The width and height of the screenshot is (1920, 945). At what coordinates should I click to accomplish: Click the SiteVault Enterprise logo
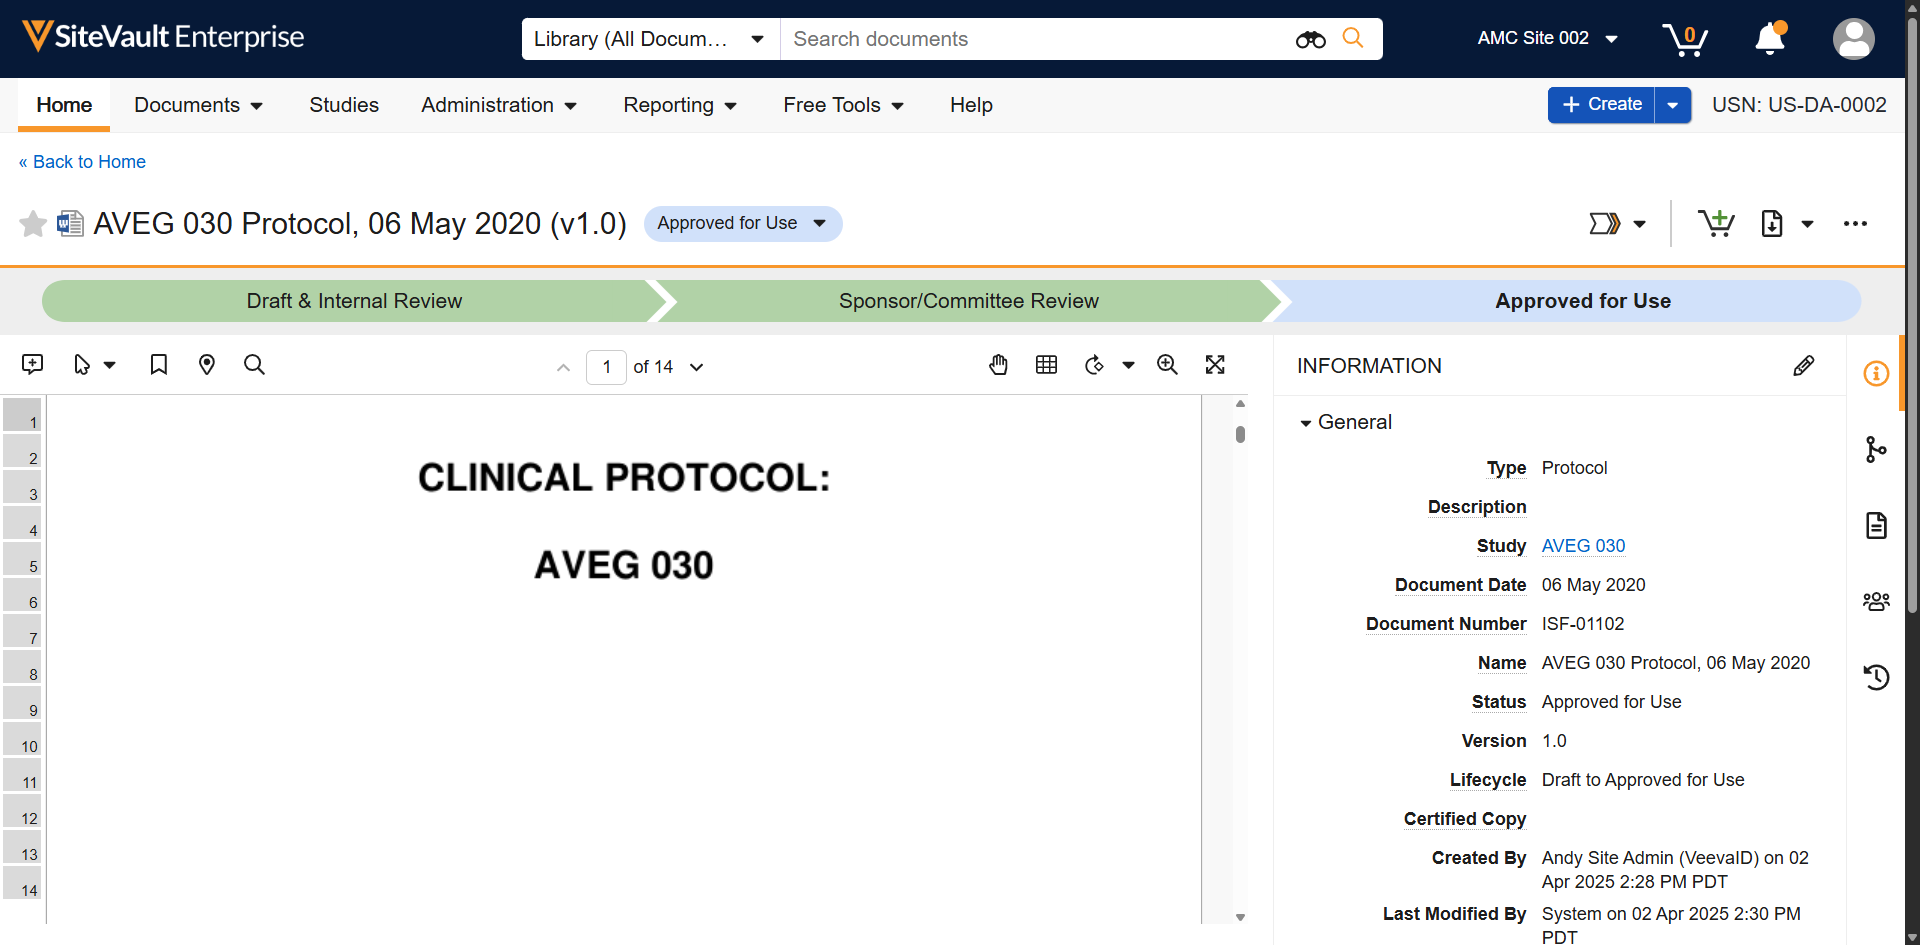[x=163, y=37]
